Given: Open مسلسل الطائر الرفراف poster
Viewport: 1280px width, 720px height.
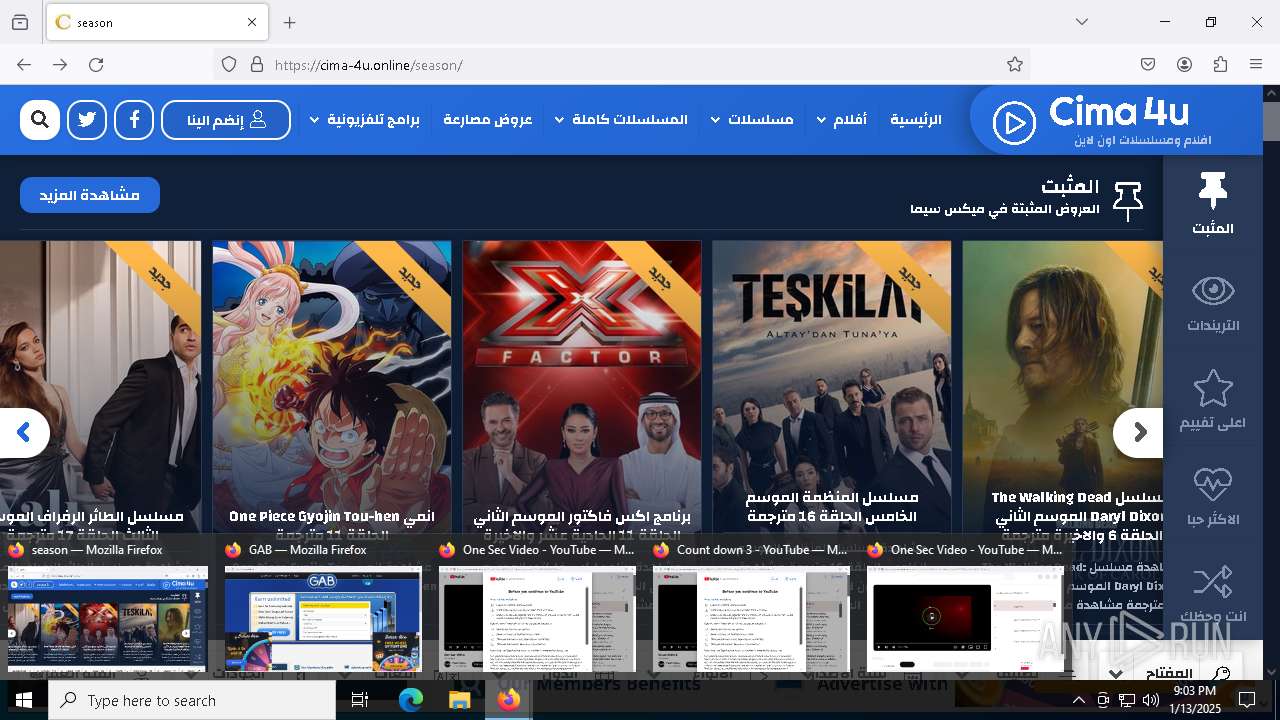Looking at the screenshot, I should click(x=100, y=390).
